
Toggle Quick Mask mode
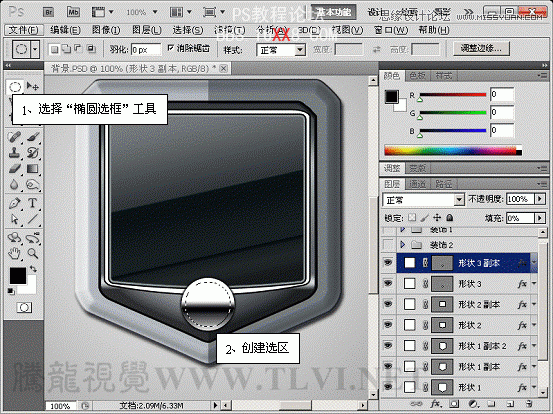click(x=24, y=308)
